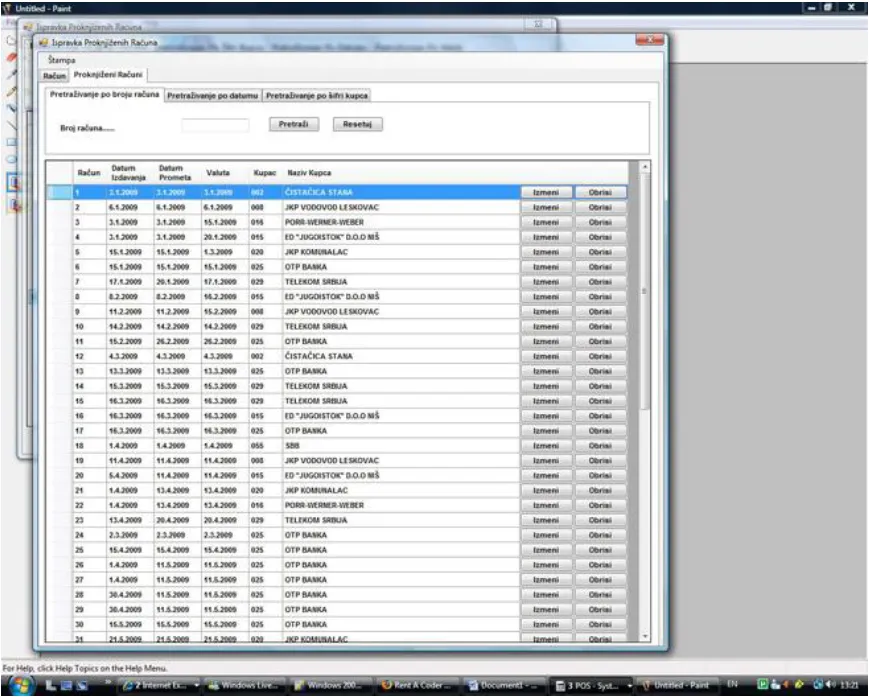Open Rent A Coder taskbar window

417,685
